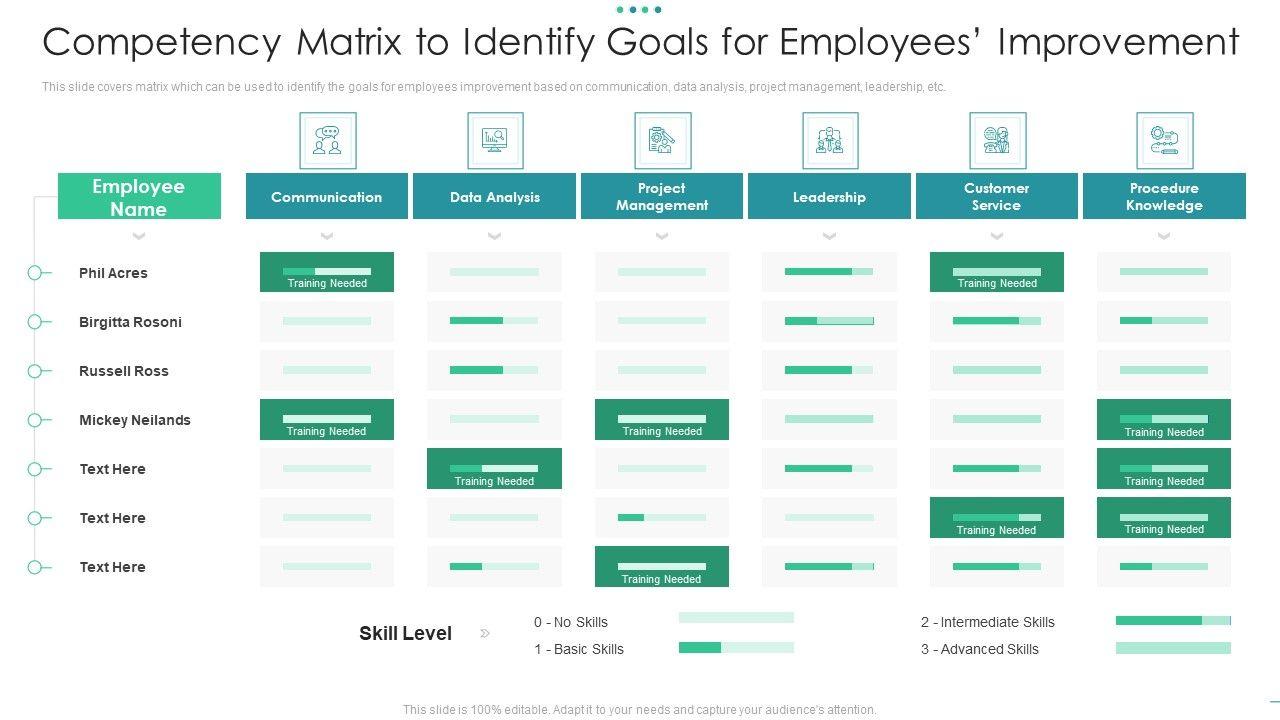
Task: Expand the chevron below Employee Name header
Action: [x=139, y=236]
